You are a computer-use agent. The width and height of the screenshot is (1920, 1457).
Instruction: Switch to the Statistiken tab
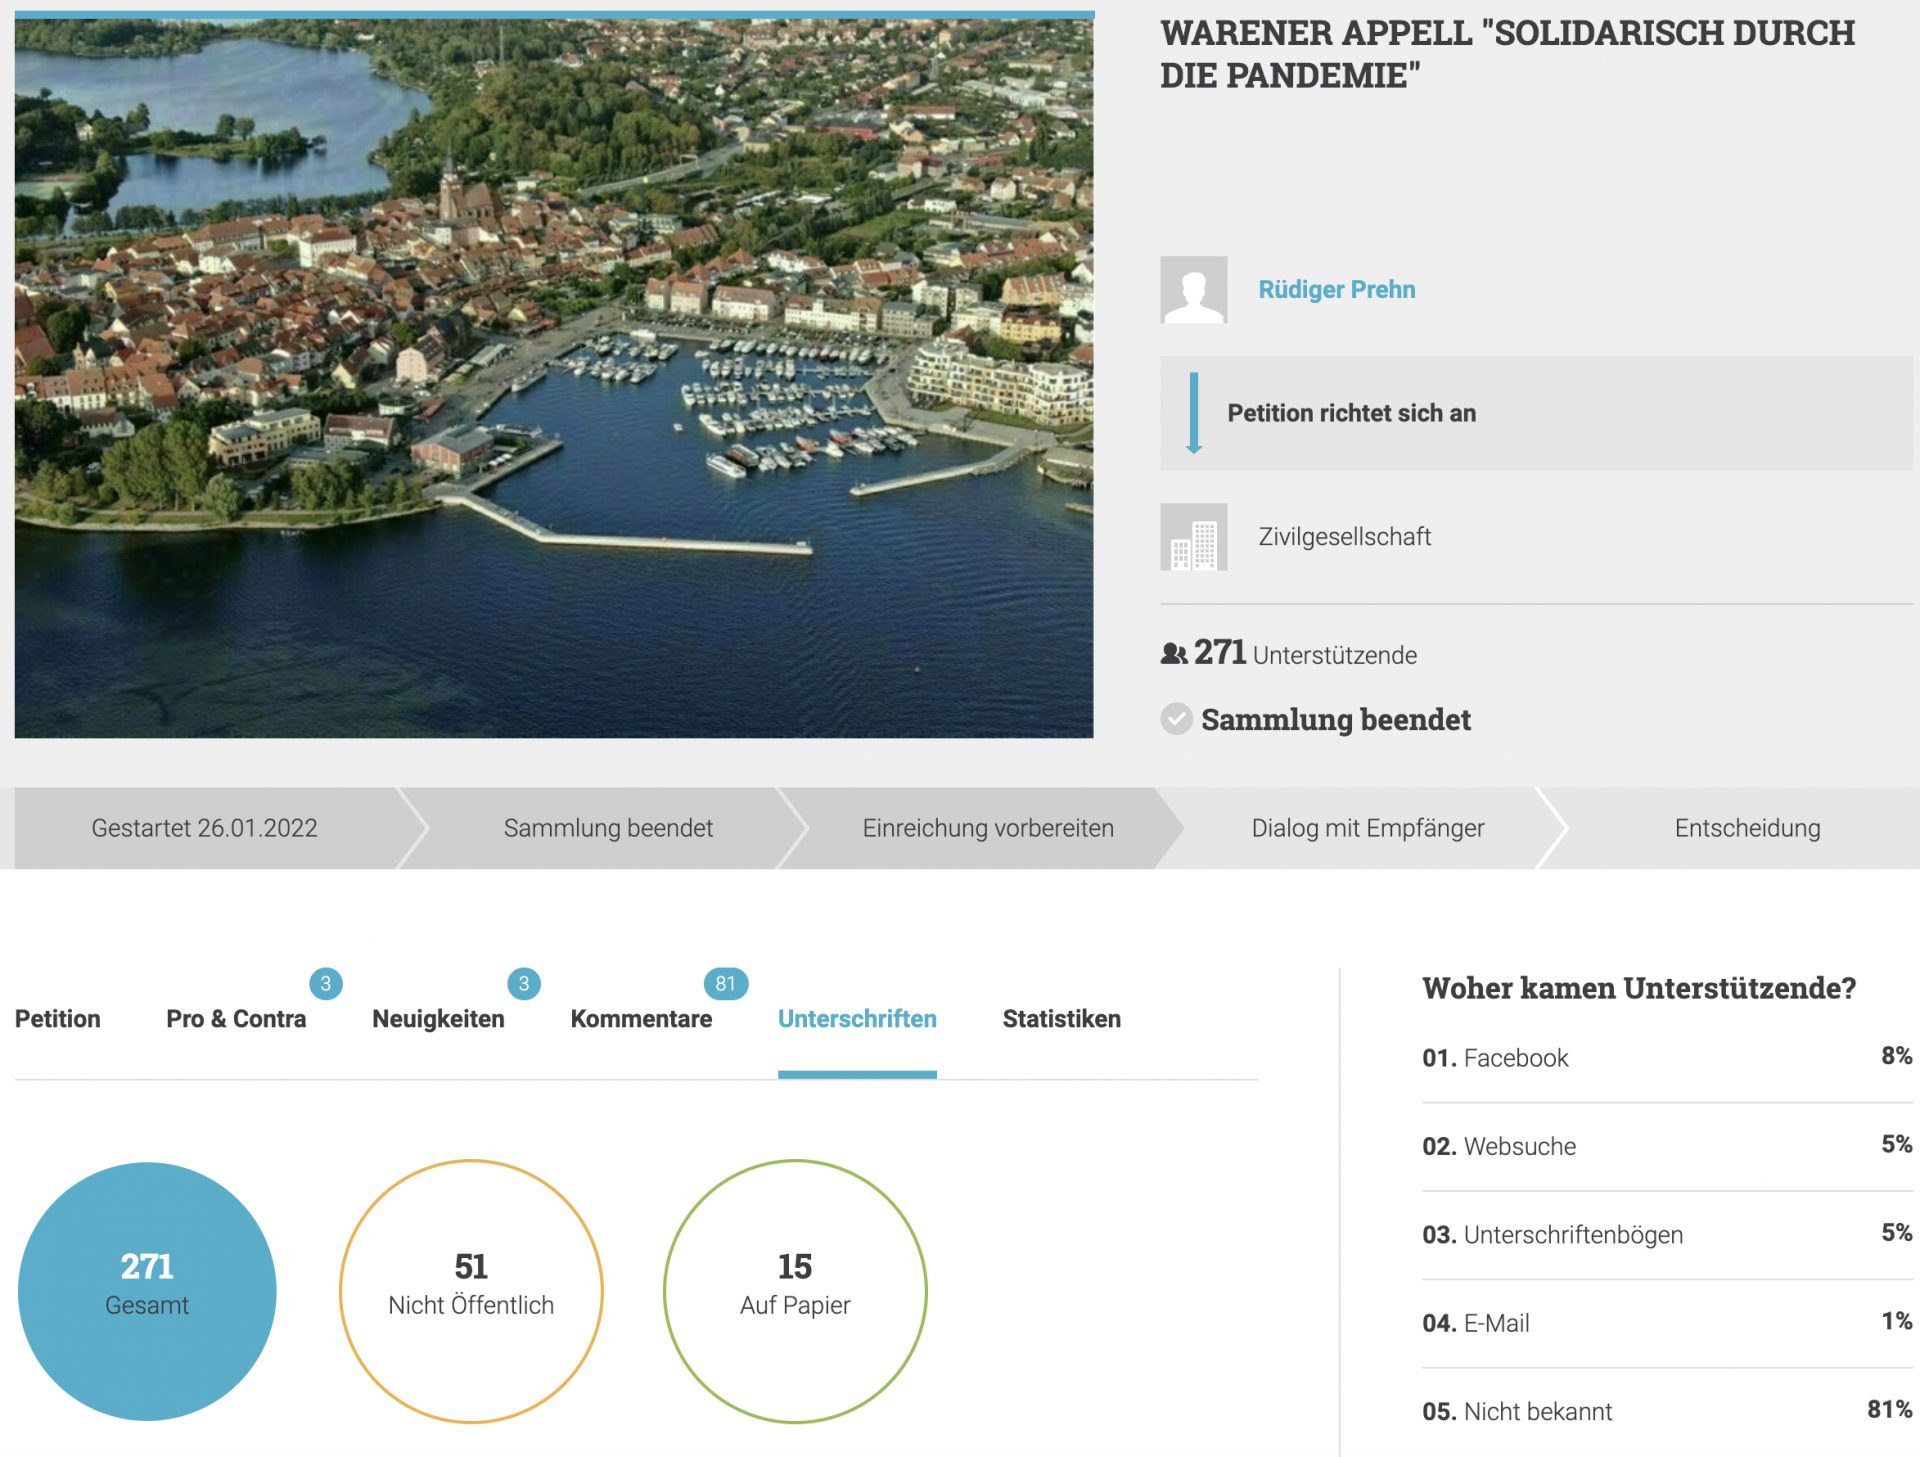pyautogui.click(x=1061, y=1019)
